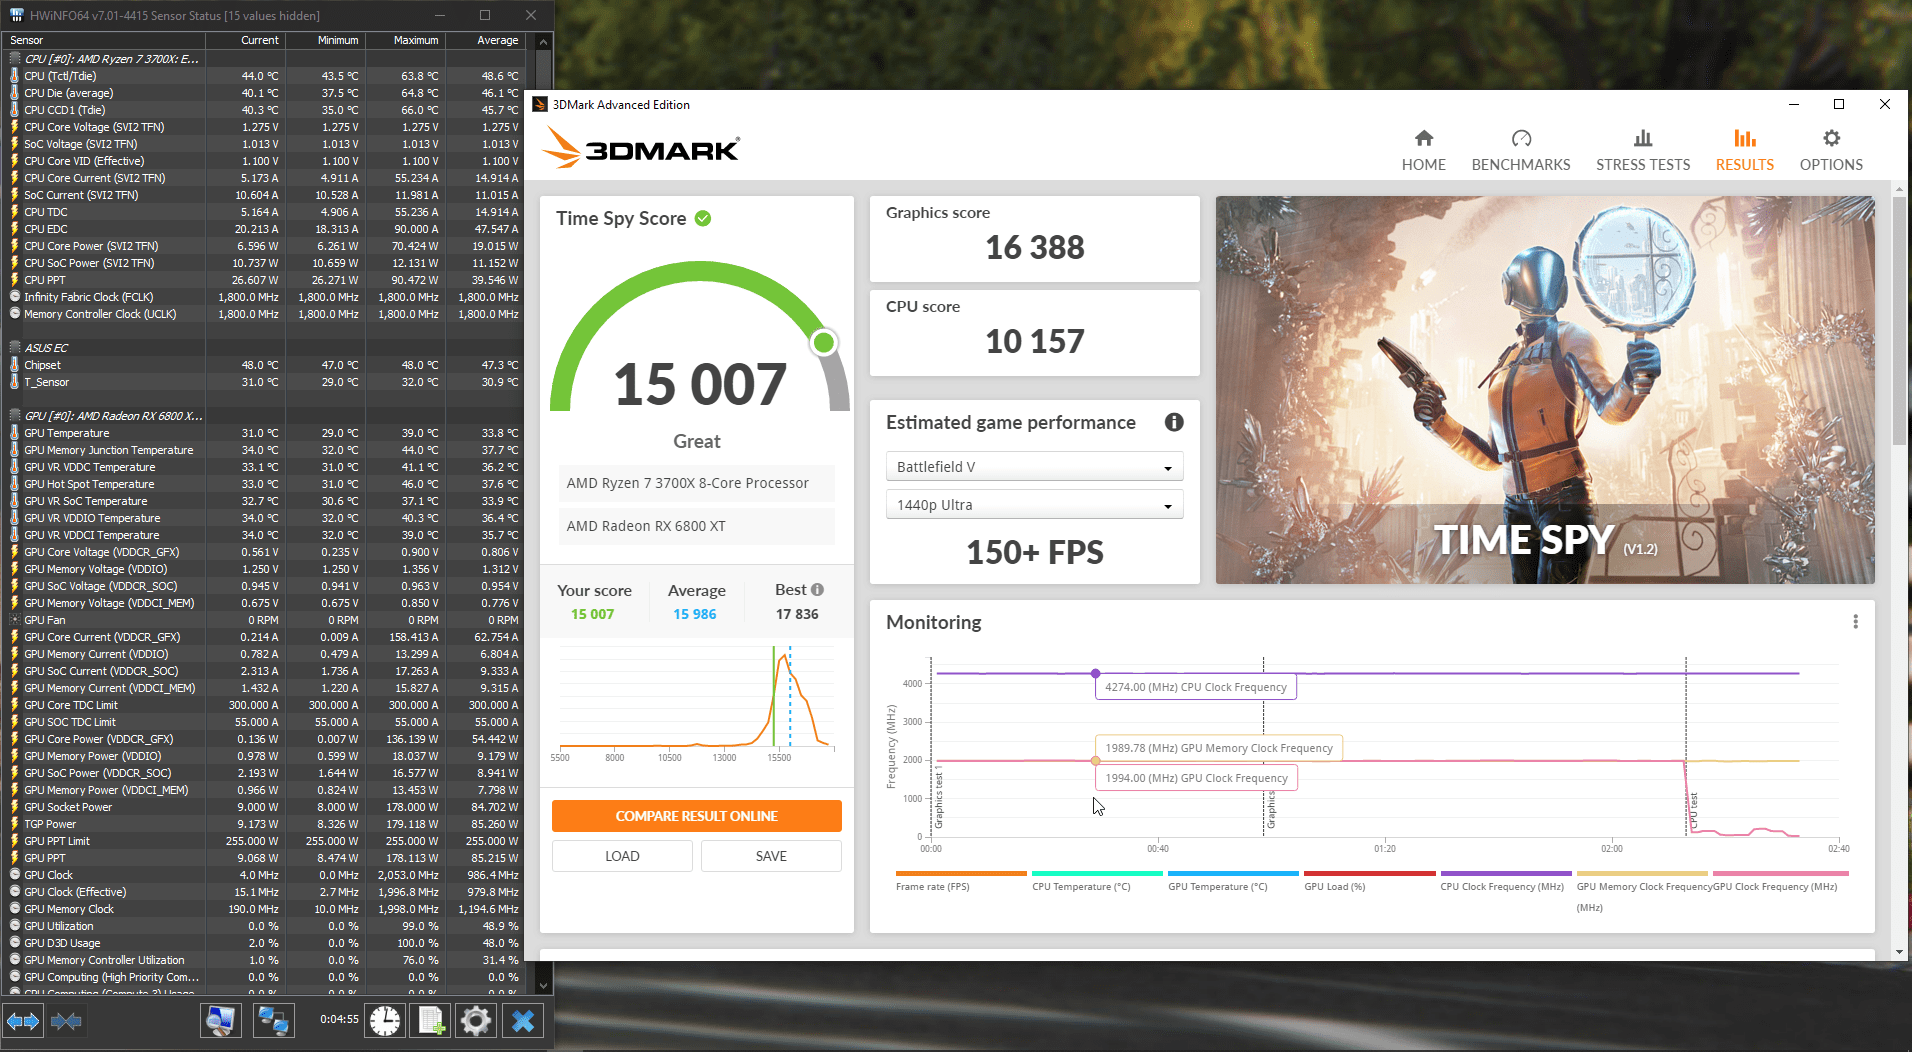Image resolution: width=1912 pixels, height=1052 pixels.
Task: Open the 1440p Ultra resolution dropdown
Action: 1034,505
